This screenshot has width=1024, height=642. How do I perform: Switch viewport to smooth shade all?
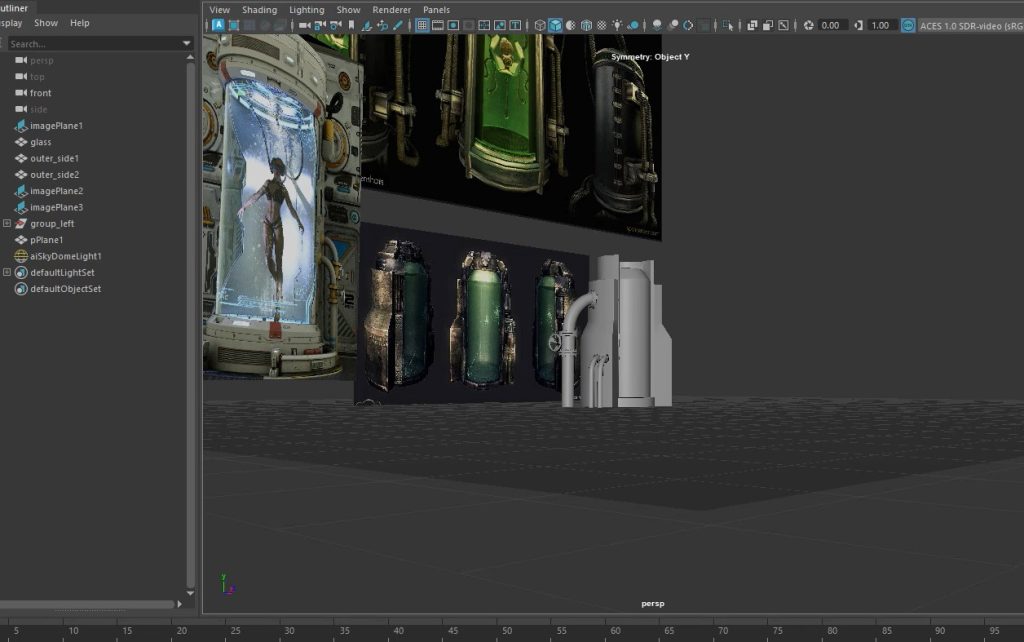click(x=555, y=25)
